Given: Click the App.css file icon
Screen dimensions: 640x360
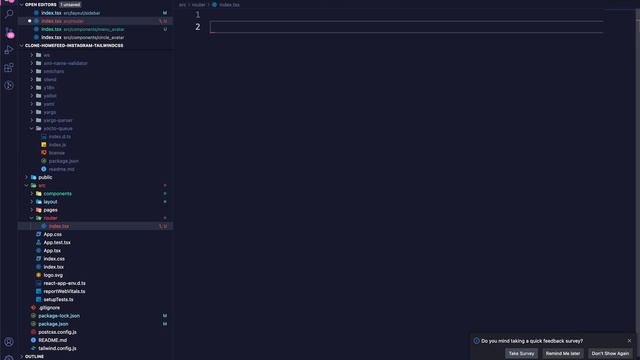Looking at the screenshot, I should [x=38, y=234].
